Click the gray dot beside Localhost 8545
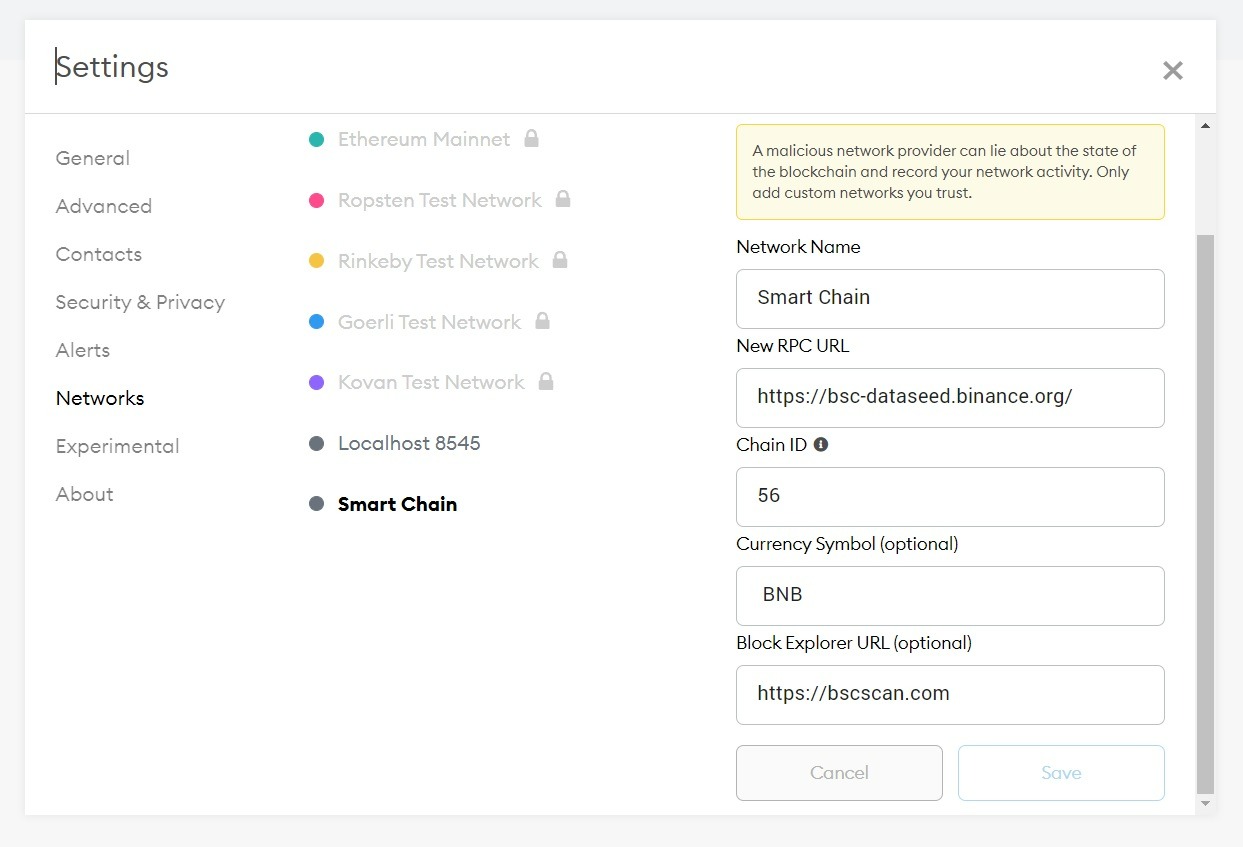This screenshot has width=1243, height=847. pos(317,443)
